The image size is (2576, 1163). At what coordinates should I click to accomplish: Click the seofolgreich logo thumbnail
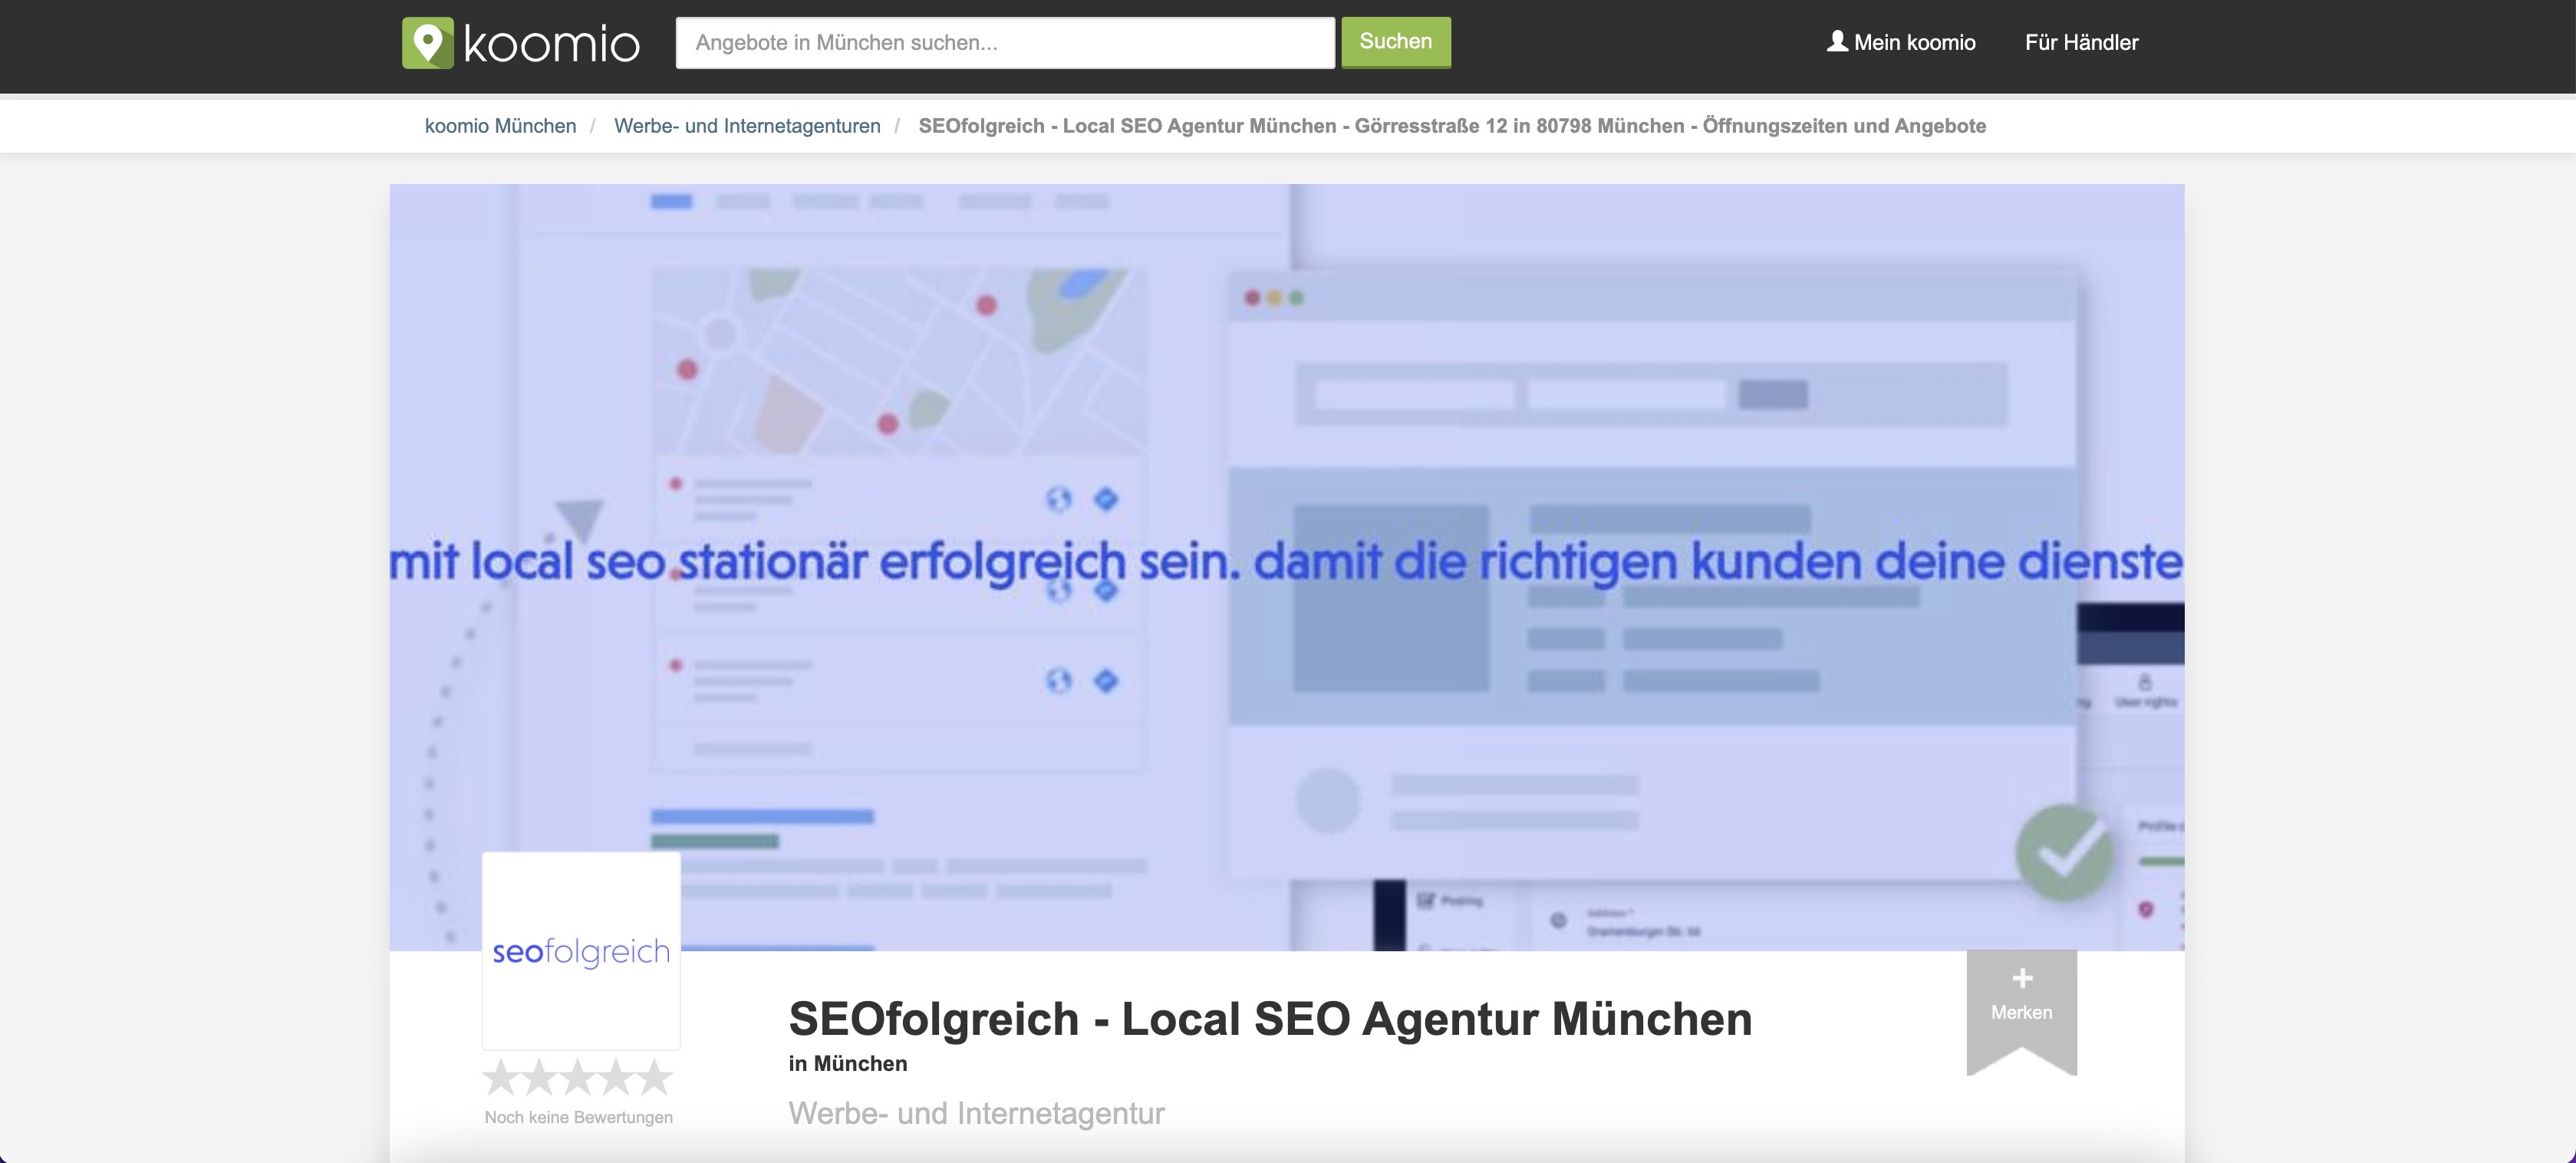click(581, 951)
